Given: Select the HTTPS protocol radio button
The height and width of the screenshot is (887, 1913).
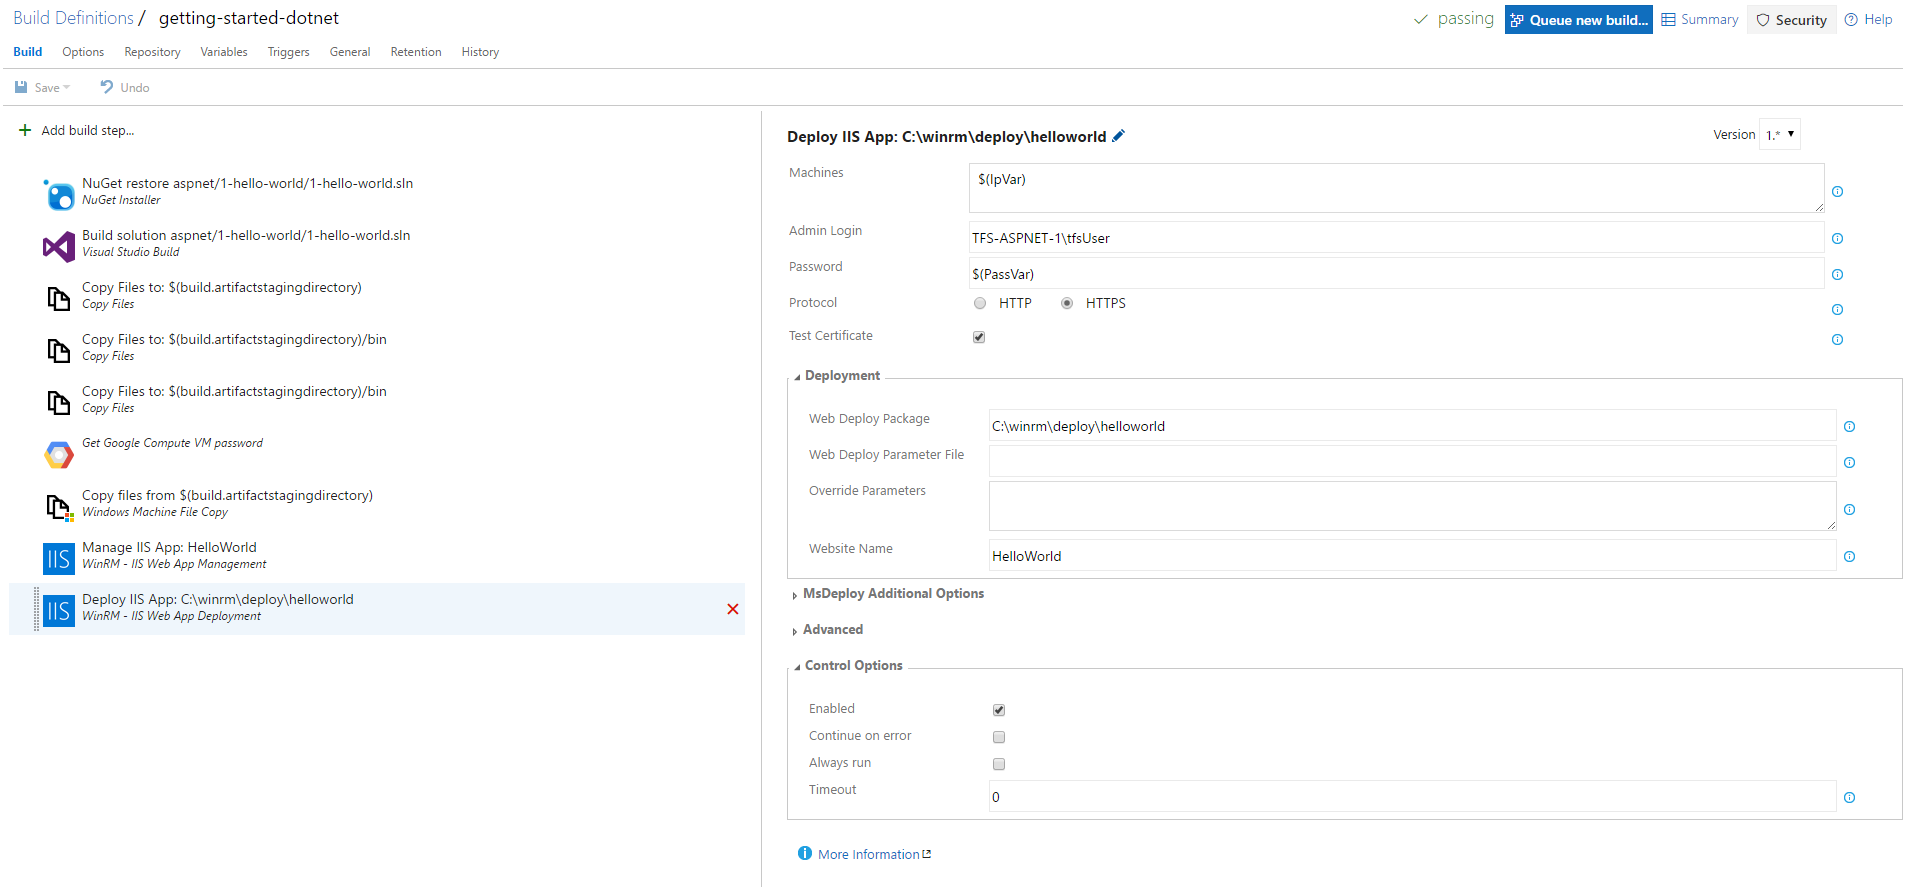Looking at the screenshot, I should (1067, 303).
